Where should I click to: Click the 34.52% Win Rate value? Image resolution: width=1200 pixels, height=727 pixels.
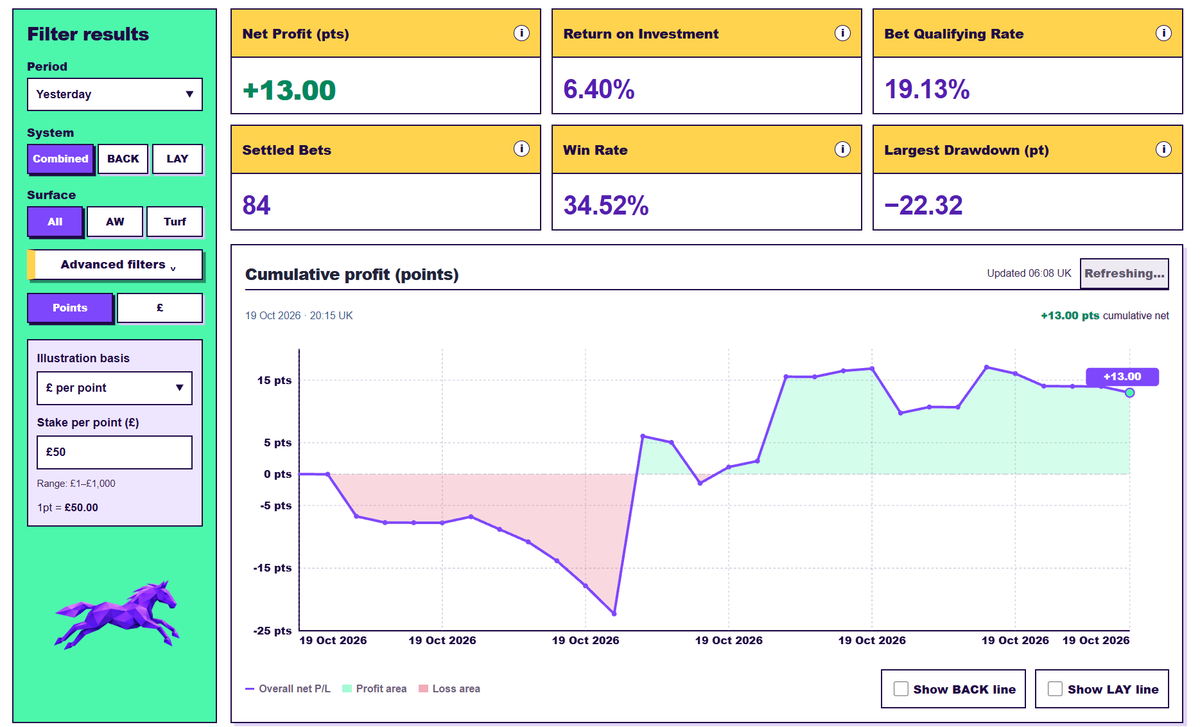(x=606, y=206)
